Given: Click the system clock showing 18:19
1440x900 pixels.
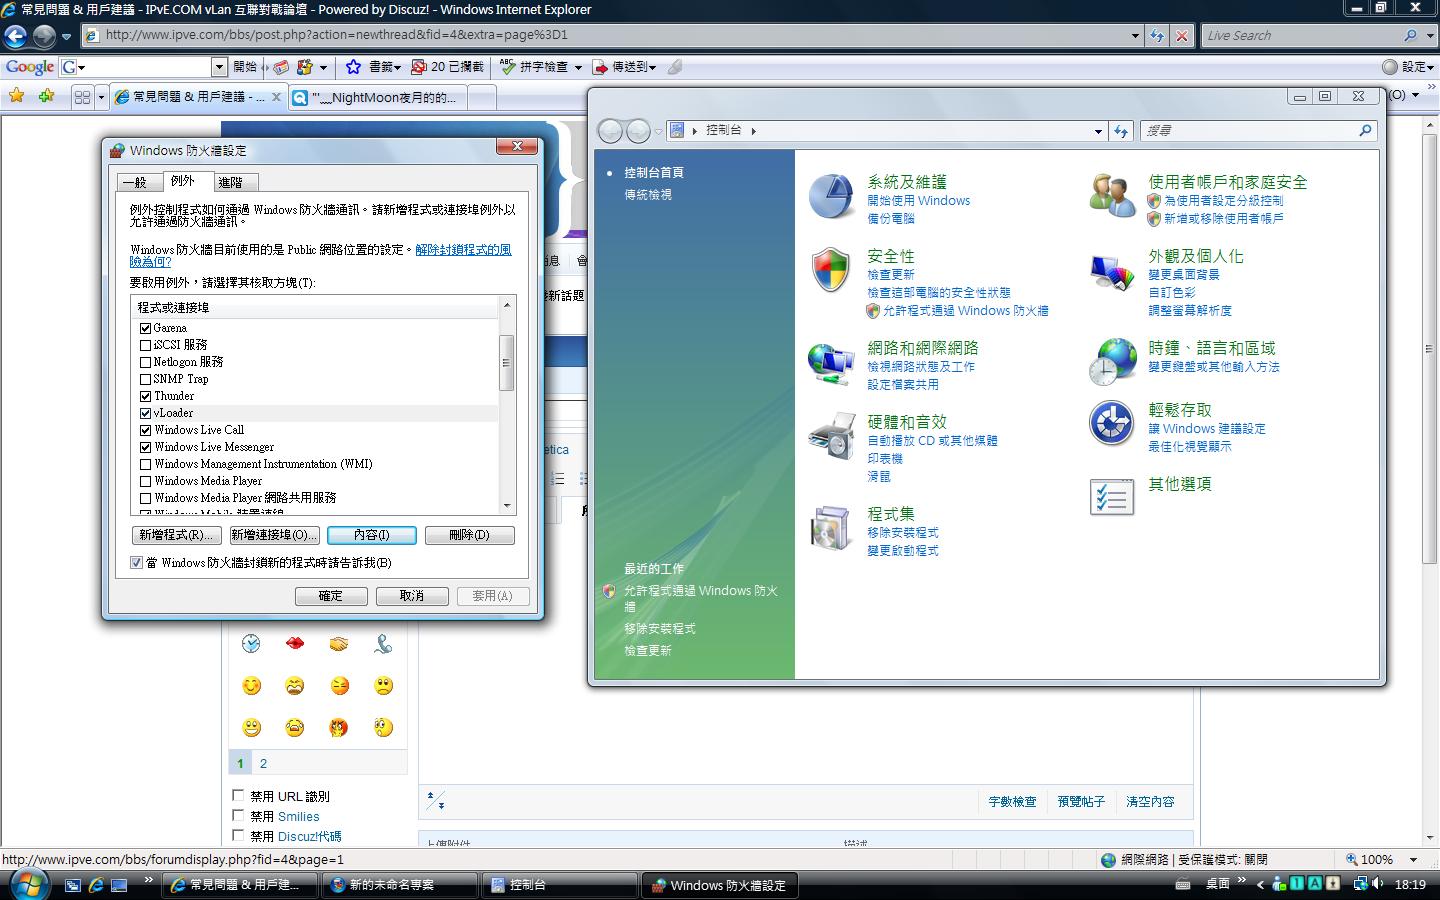Looking at the screenshot, I should (x=1410, y=885).
